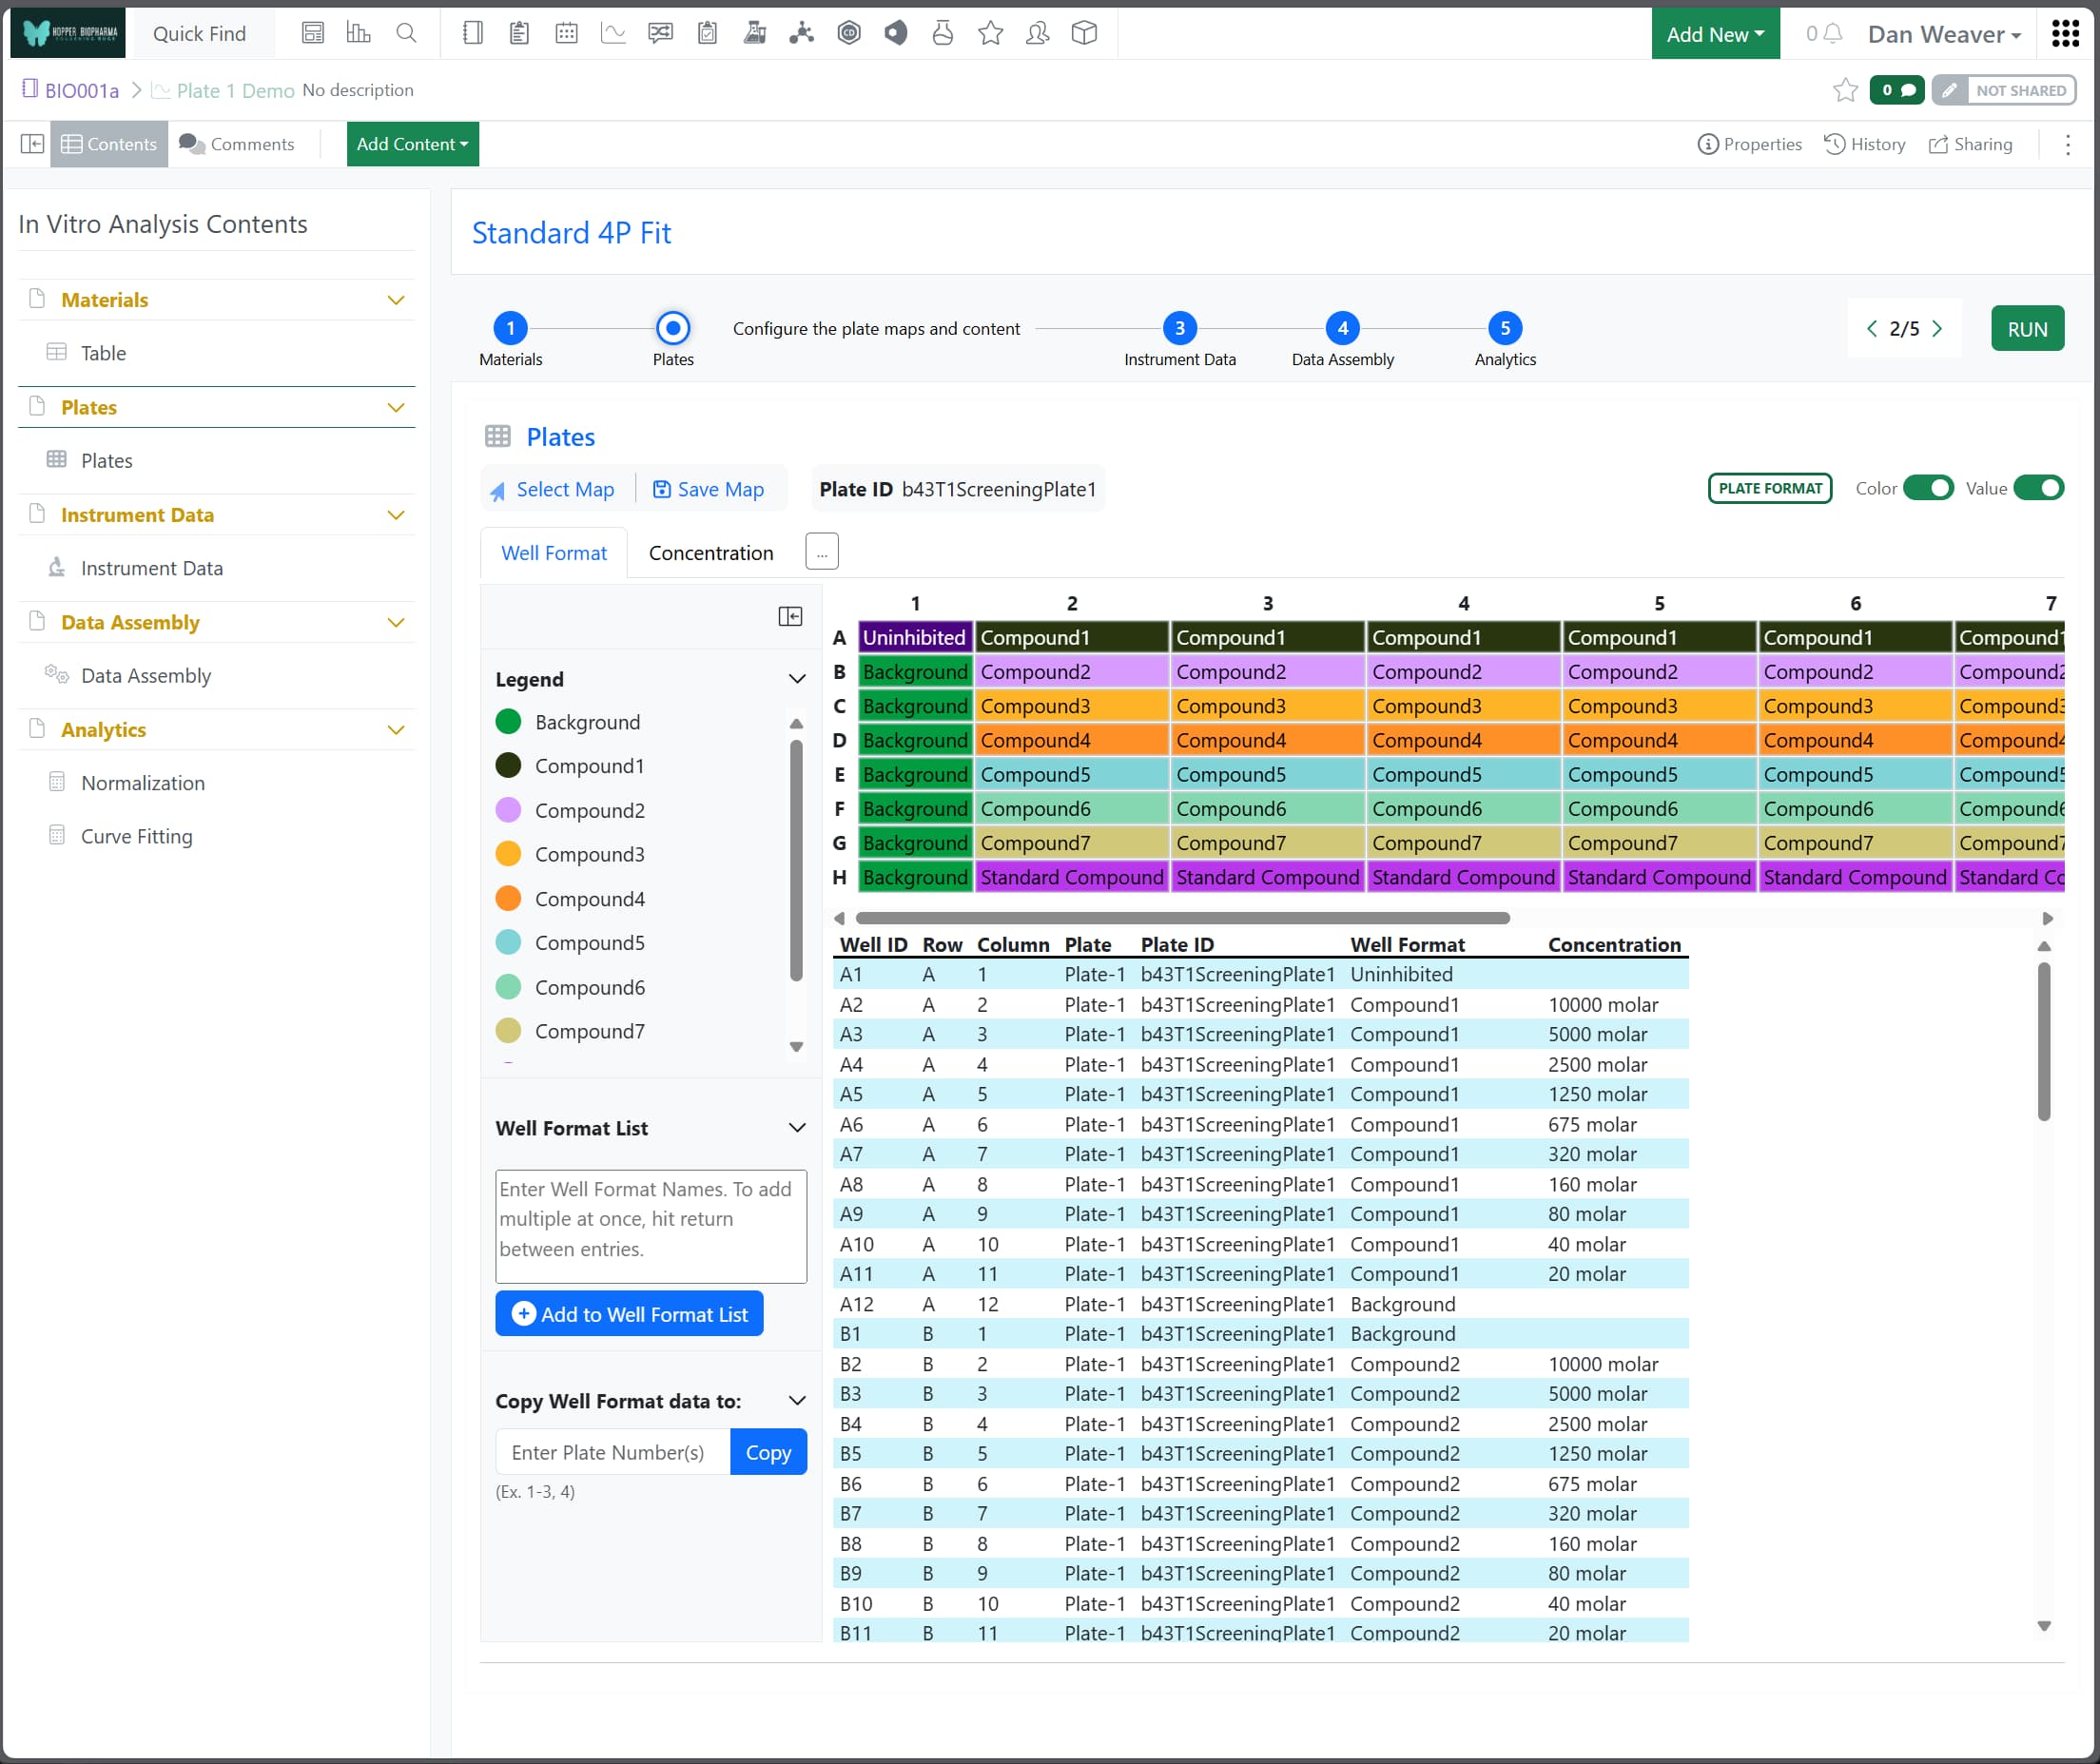Image resolution: width=2100 pixels, height=1764 pixels.
Task: Click the Compound3 orange legend swatch
Action: (x=508, y=854)
